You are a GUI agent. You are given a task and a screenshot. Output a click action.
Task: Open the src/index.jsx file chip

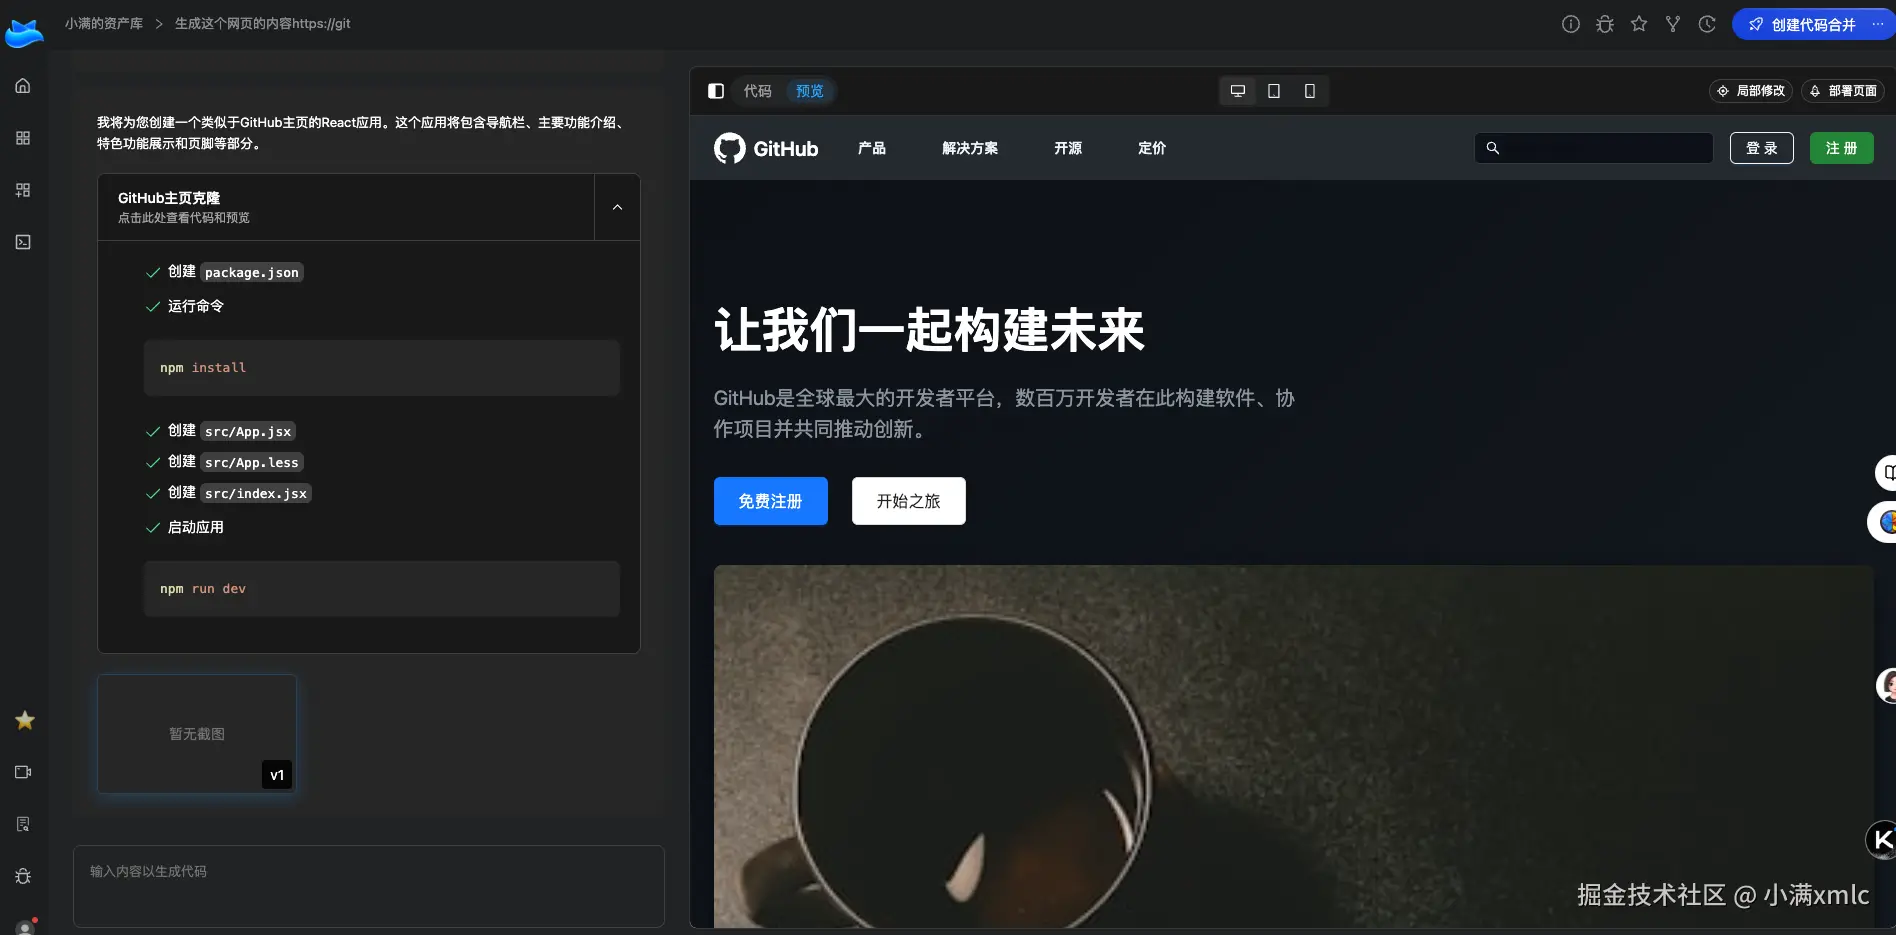pos(256,493)
